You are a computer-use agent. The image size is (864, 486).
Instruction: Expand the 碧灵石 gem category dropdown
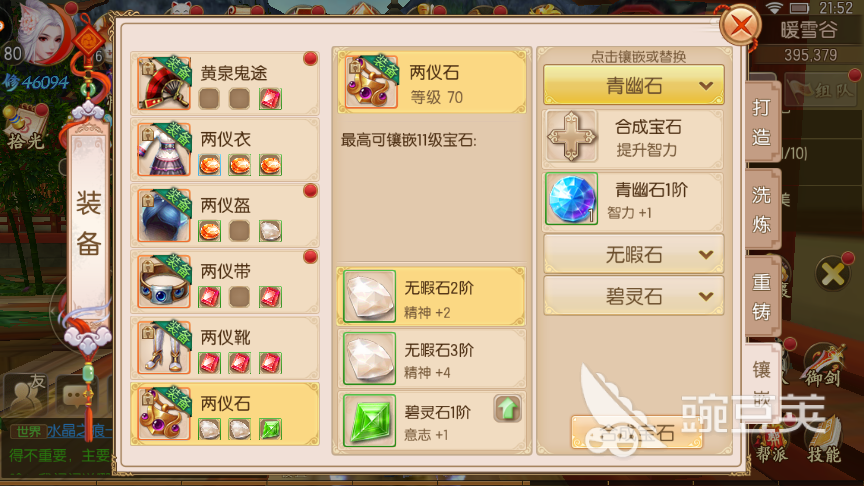tap(634, 296)
